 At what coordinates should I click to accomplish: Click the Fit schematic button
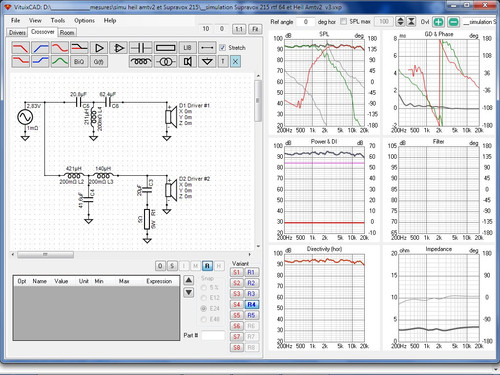[x=255, y=29]
